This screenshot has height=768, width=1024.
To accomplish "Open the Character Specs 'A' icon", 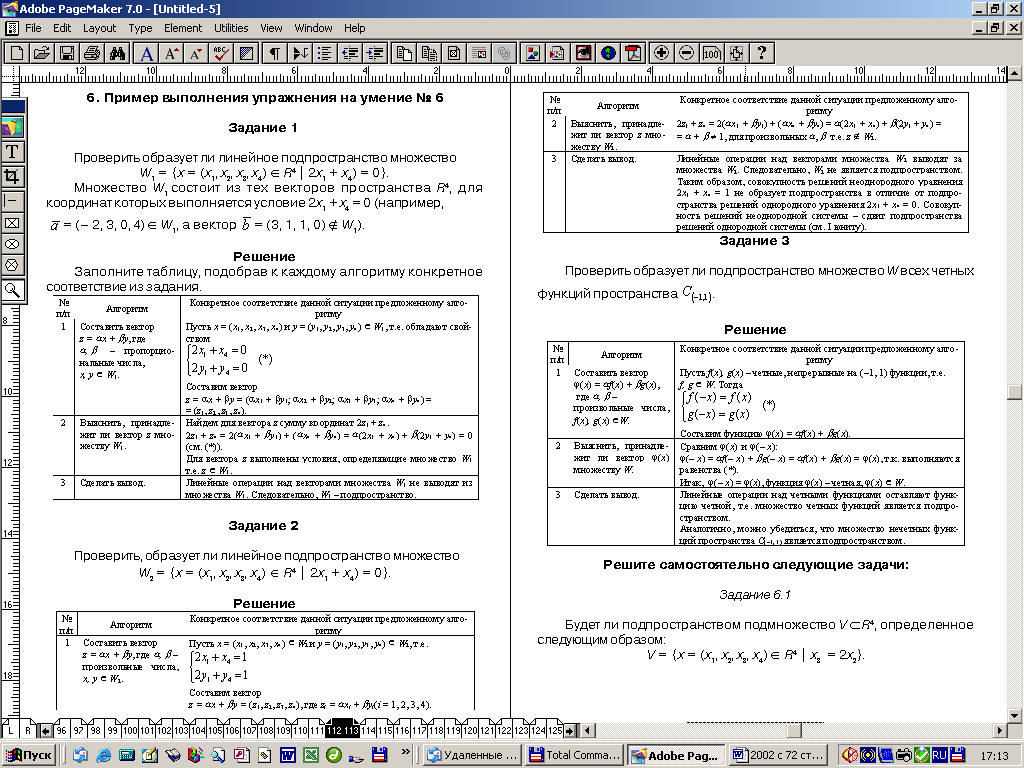I will point(147,53).
